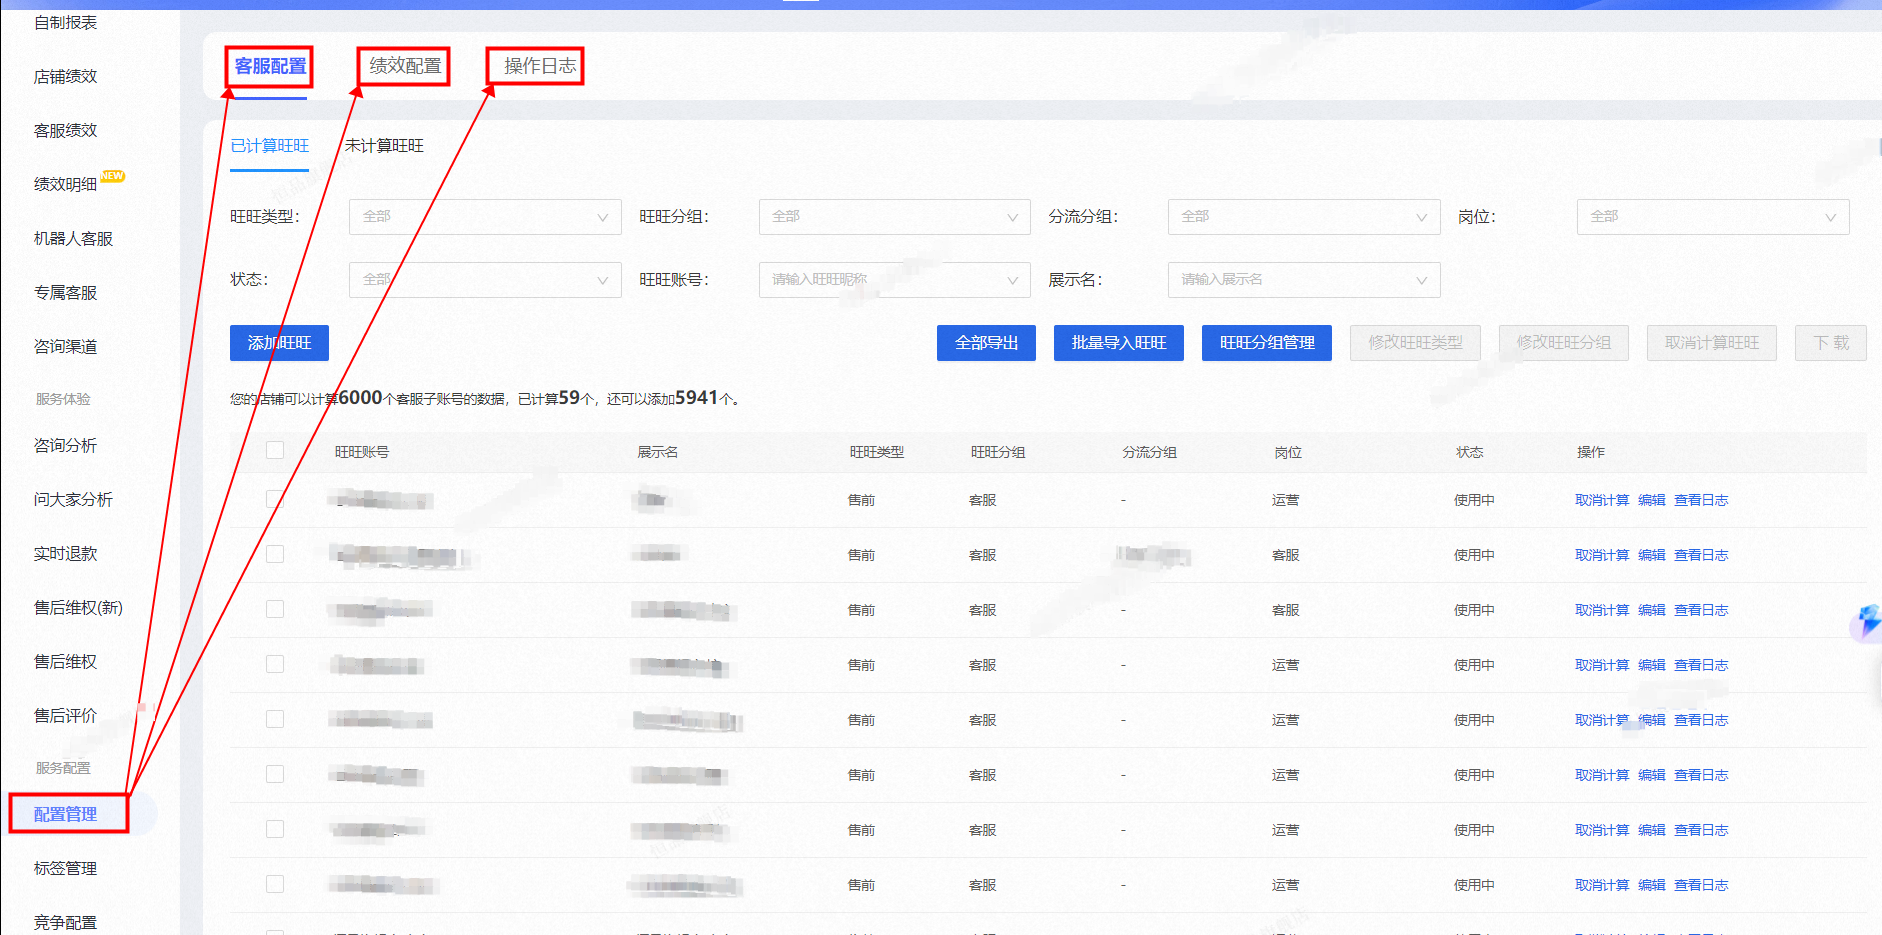The image size is (1882, 935).
Task: Open 机器人客服 in sidebar
Action: [73, 238]
